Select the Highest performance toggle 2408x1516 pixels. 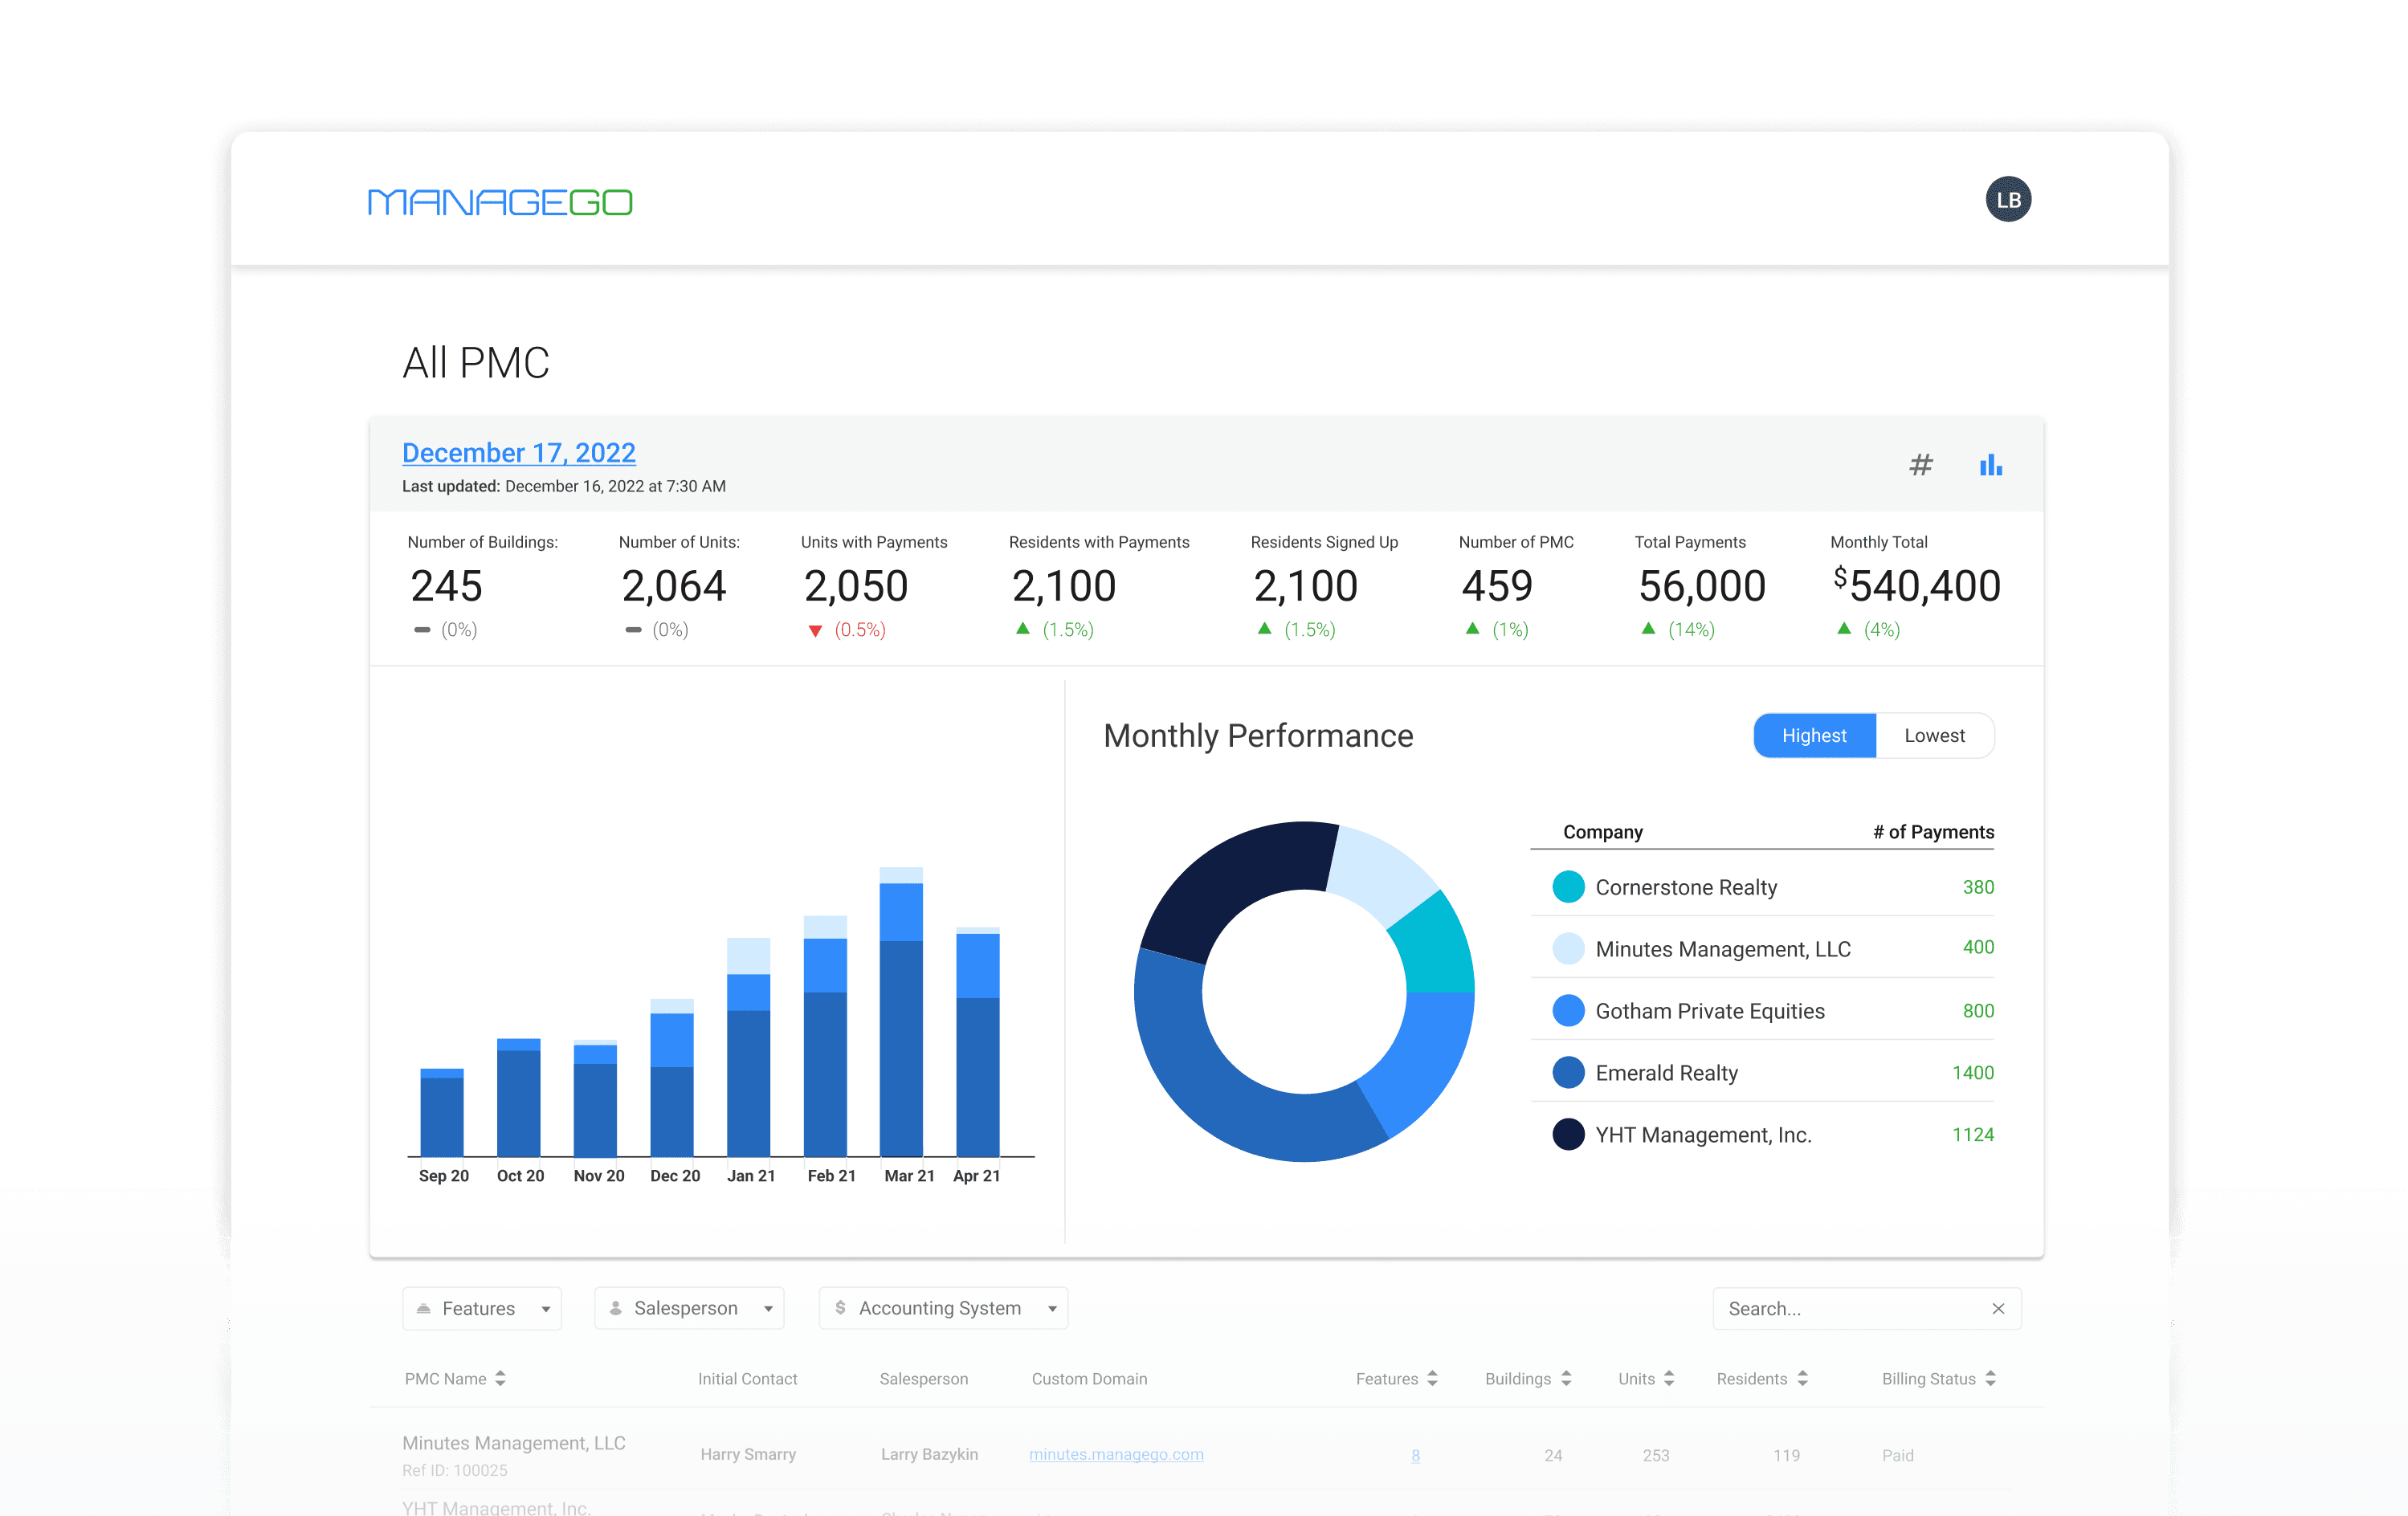tap(1814, 735)
